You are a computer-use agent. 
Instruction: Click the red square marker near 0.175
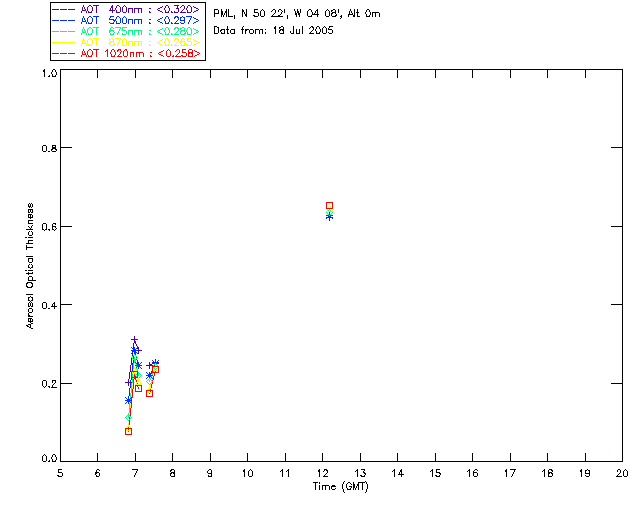pyautogui.click(x=149, y=393)
